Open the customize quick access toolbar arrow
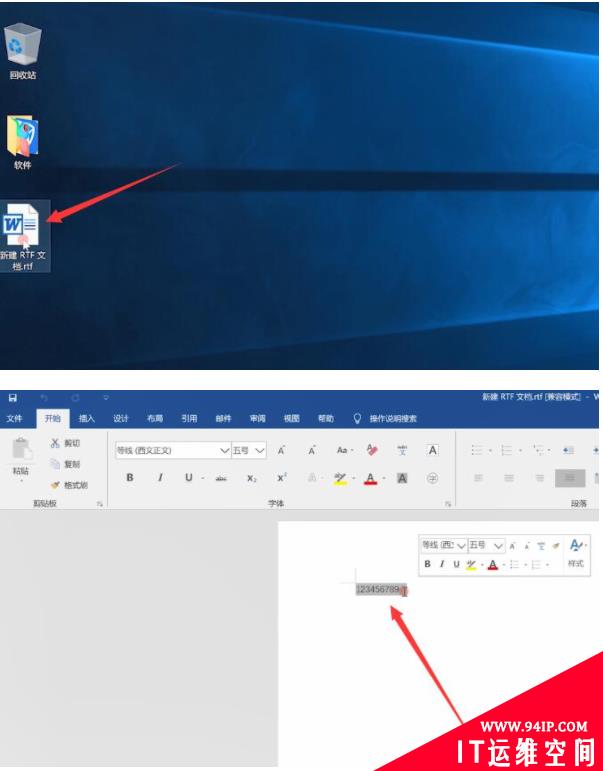This screenshot has height=771, width=603. click(x=106, y=398)
